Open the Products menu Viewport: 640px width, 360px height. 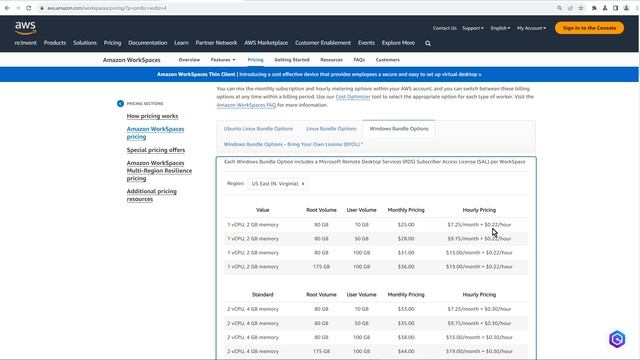click(55, 43)
